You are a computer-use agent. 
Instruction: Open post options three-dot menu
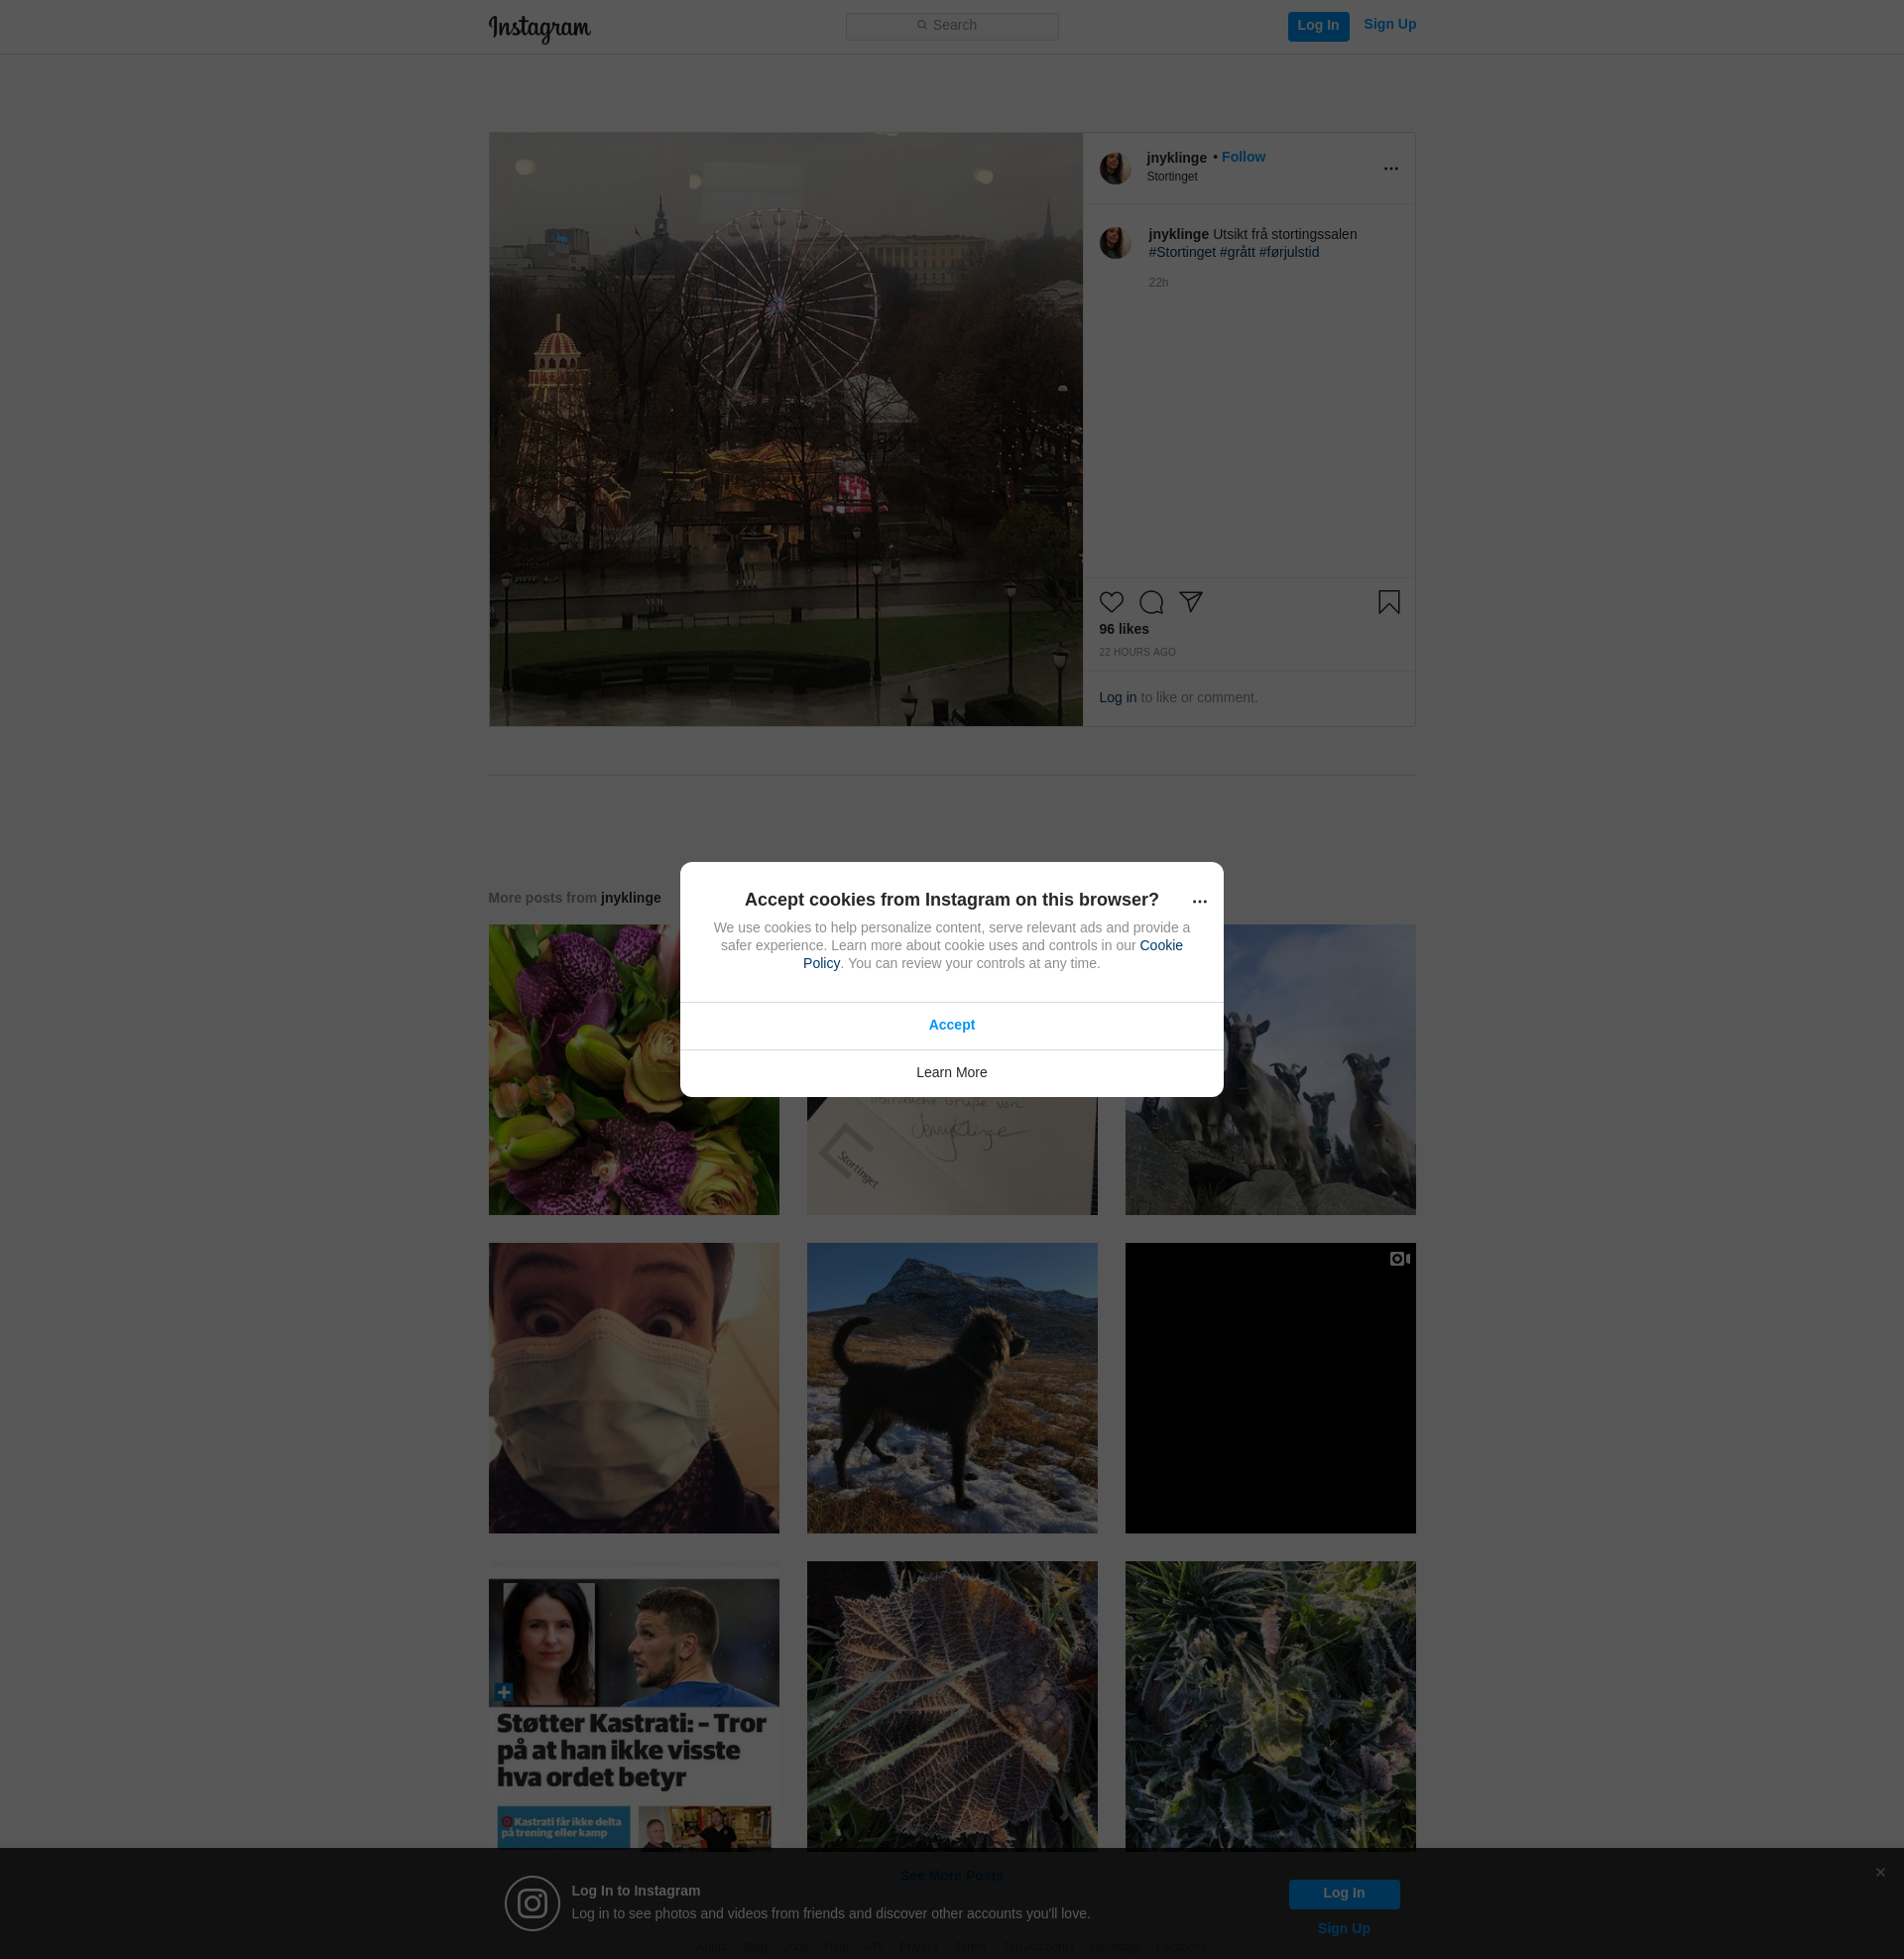click(x=1390, y=168)
